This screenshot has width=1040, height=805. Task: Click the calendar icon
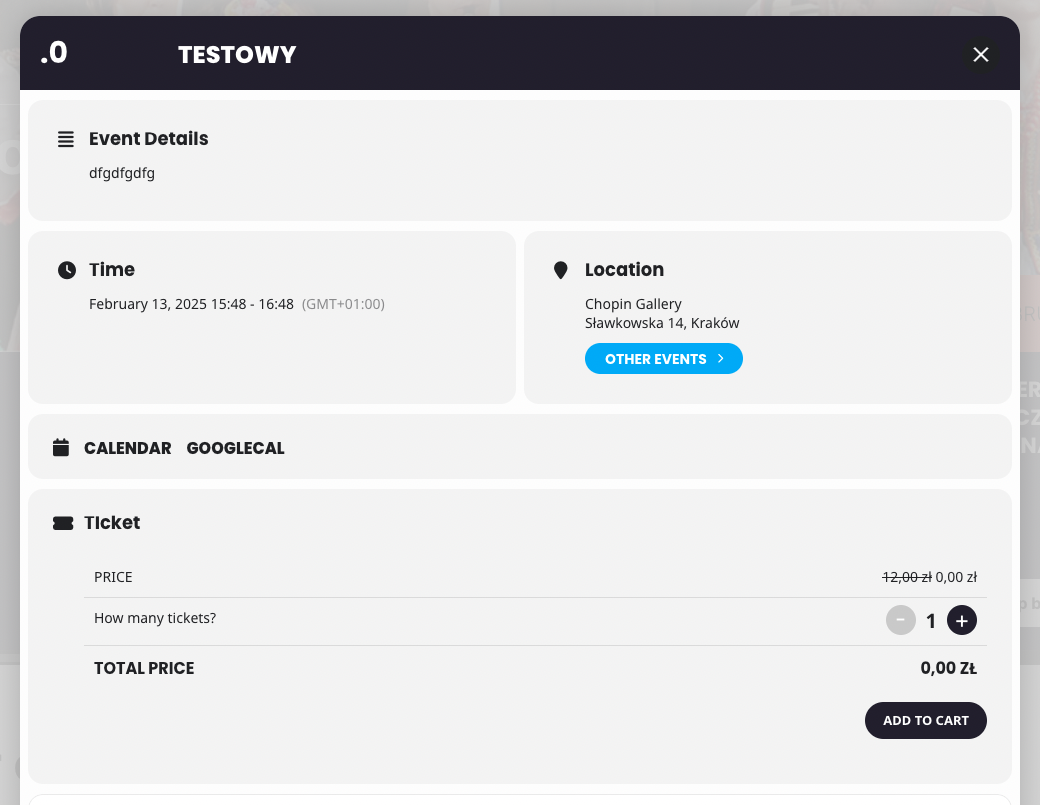point(61,448)
